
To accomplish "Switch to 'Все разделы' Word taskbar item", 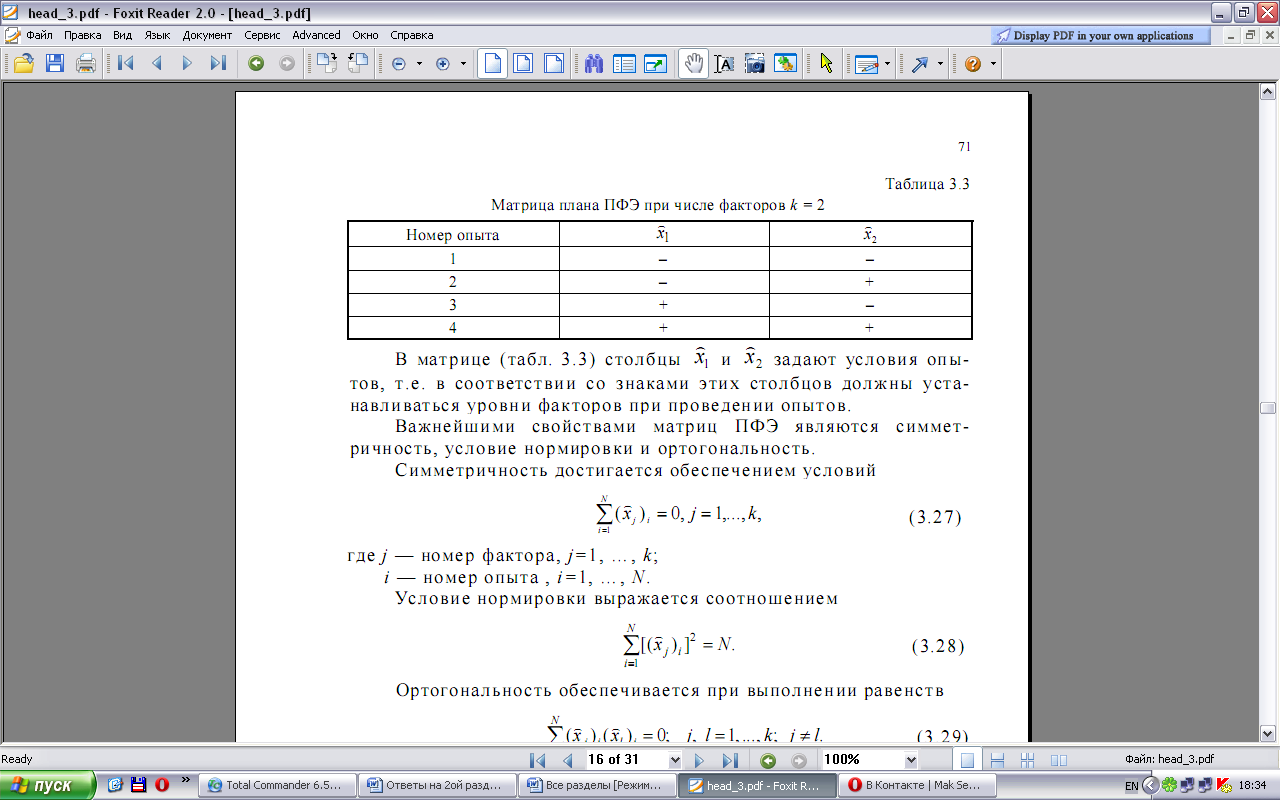I will coord(598,785).
